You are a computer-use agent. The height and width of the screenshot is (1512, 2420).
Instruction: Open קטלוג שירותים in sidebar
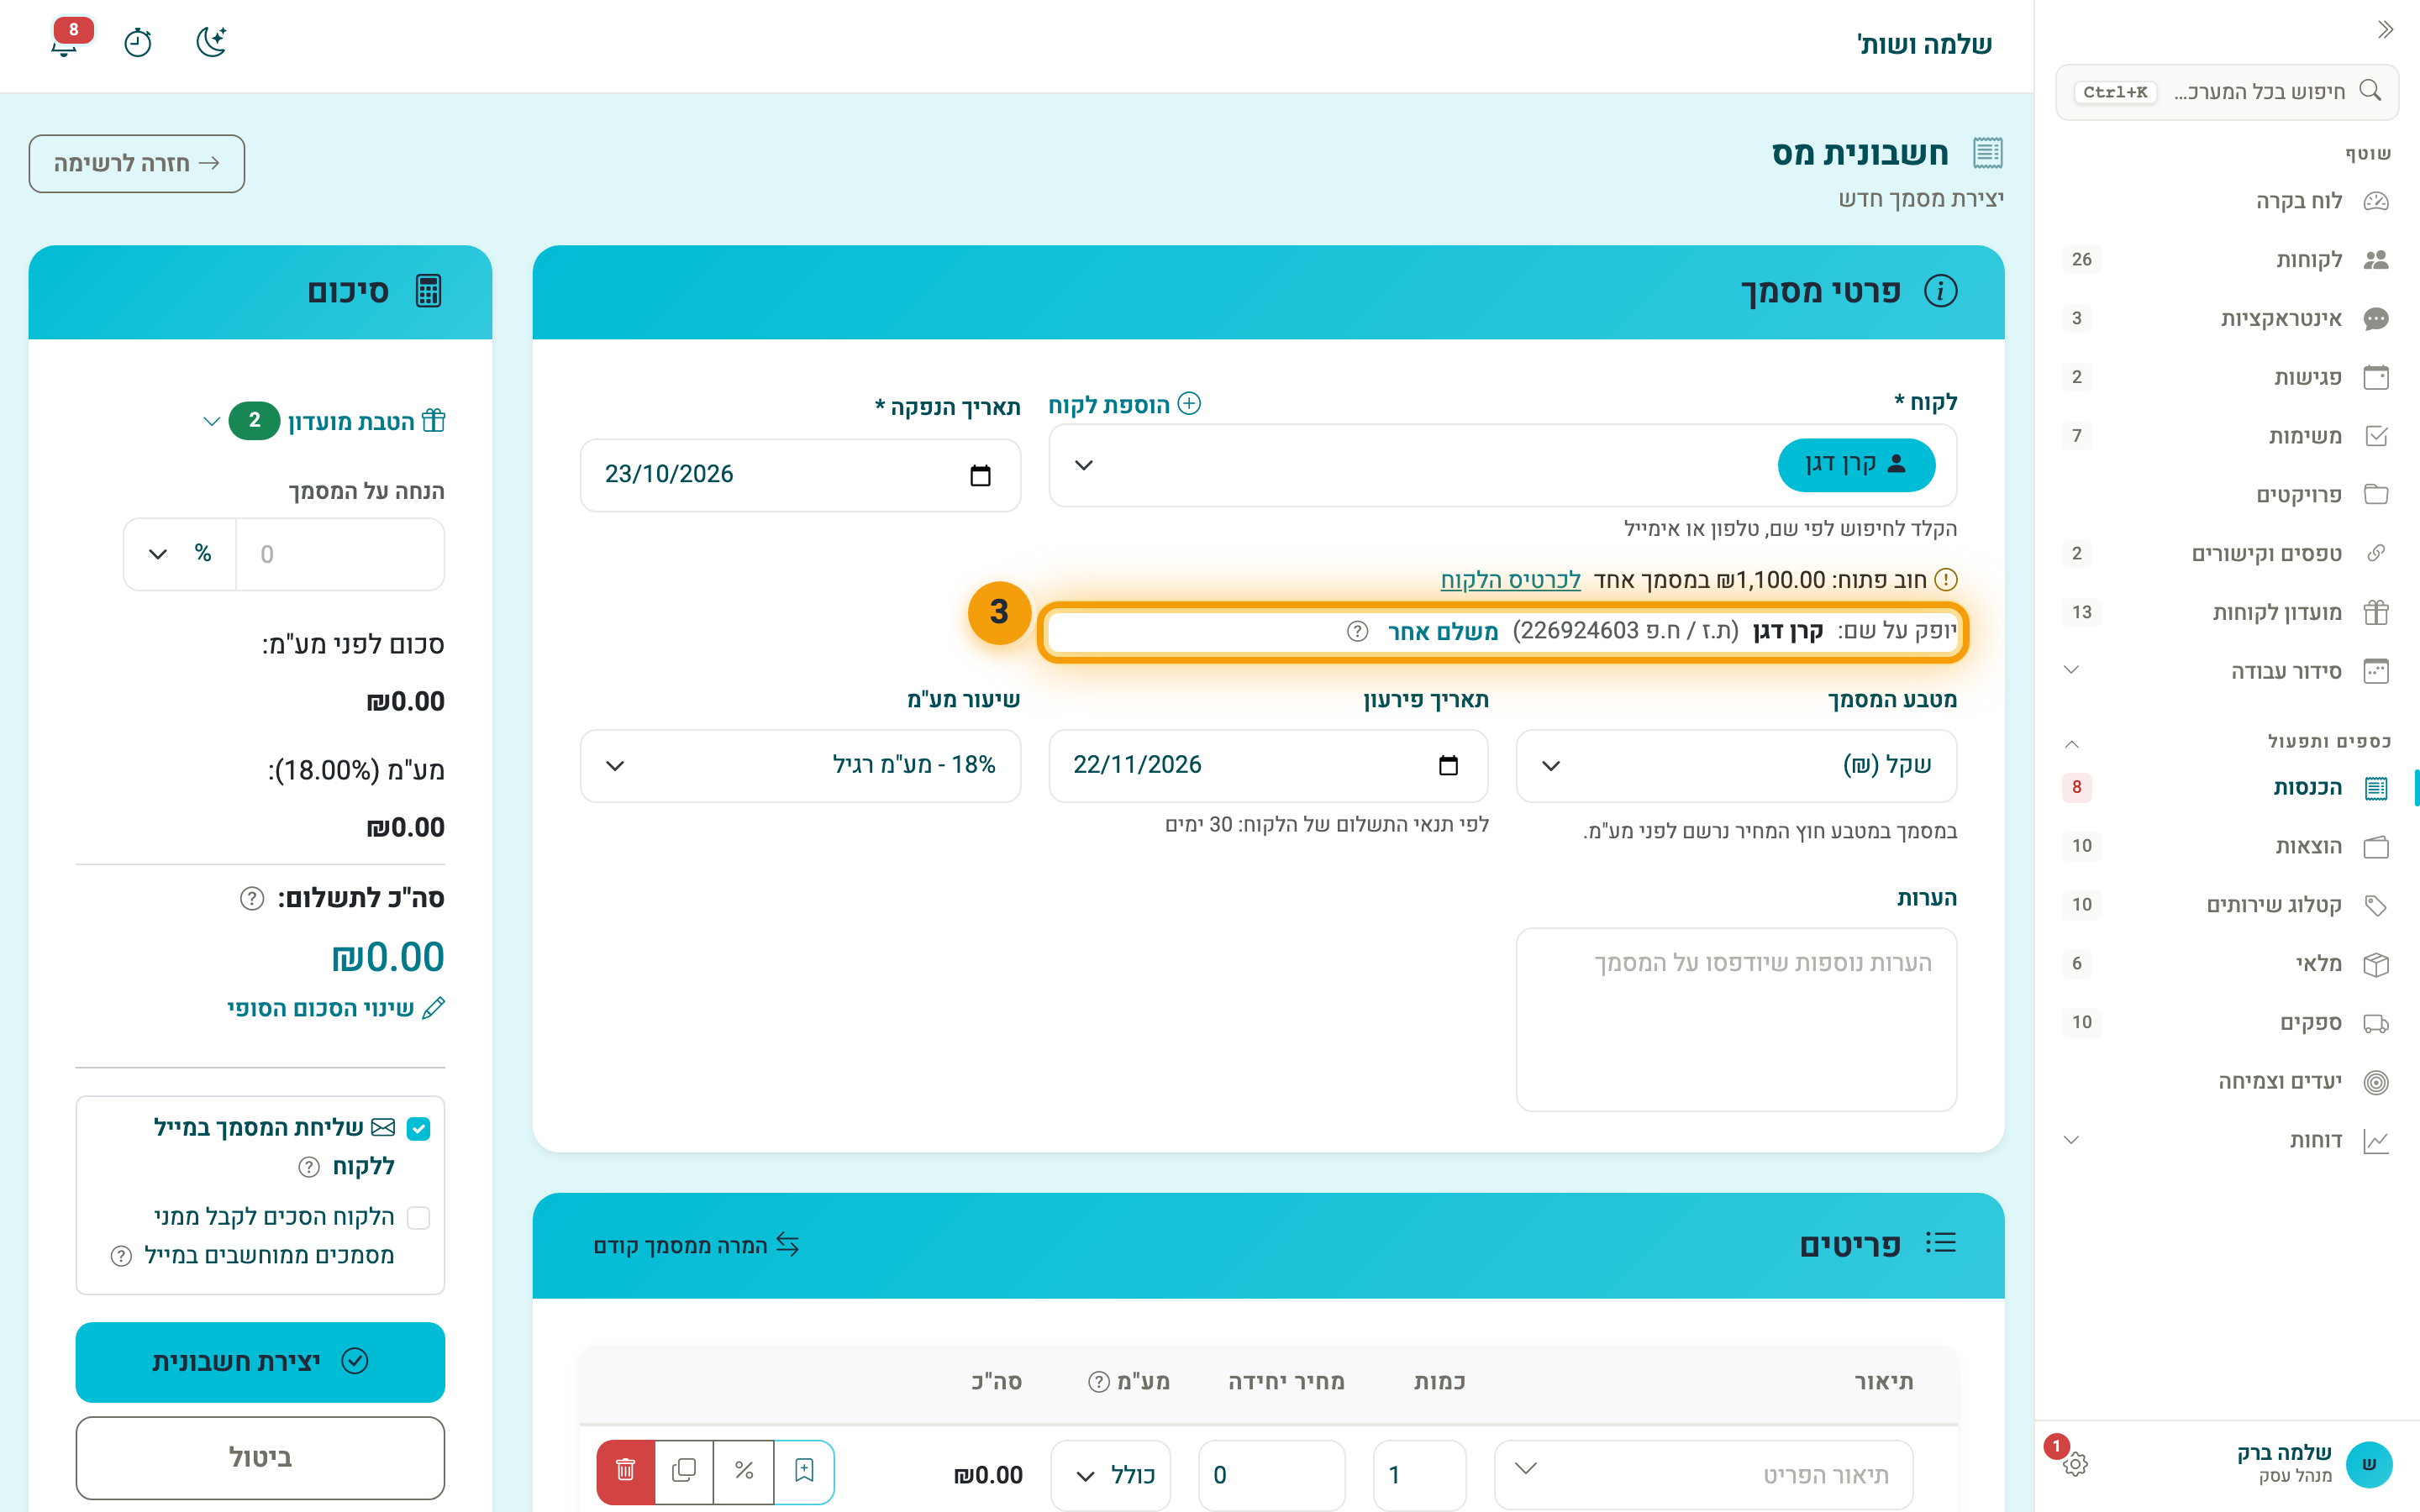(2227, 905)
